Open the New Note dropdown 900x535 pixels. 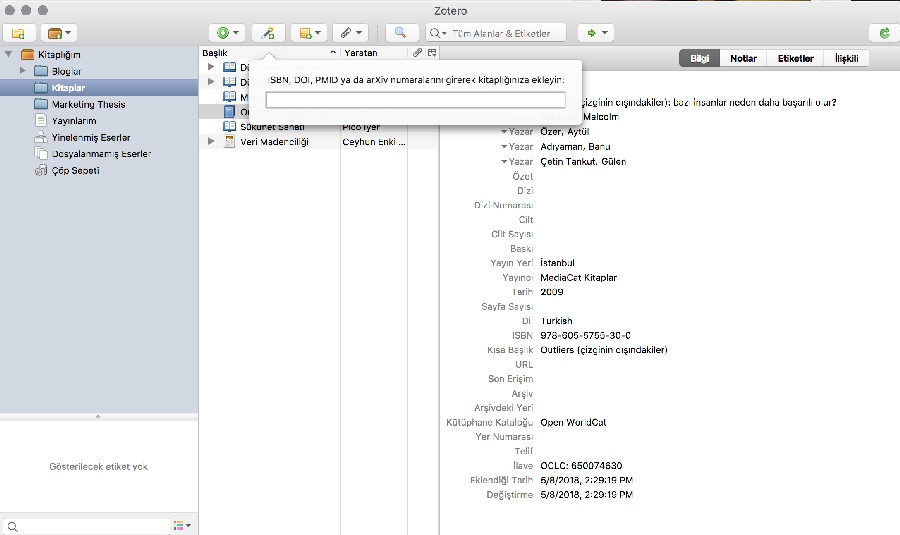(x=309, y=33)
